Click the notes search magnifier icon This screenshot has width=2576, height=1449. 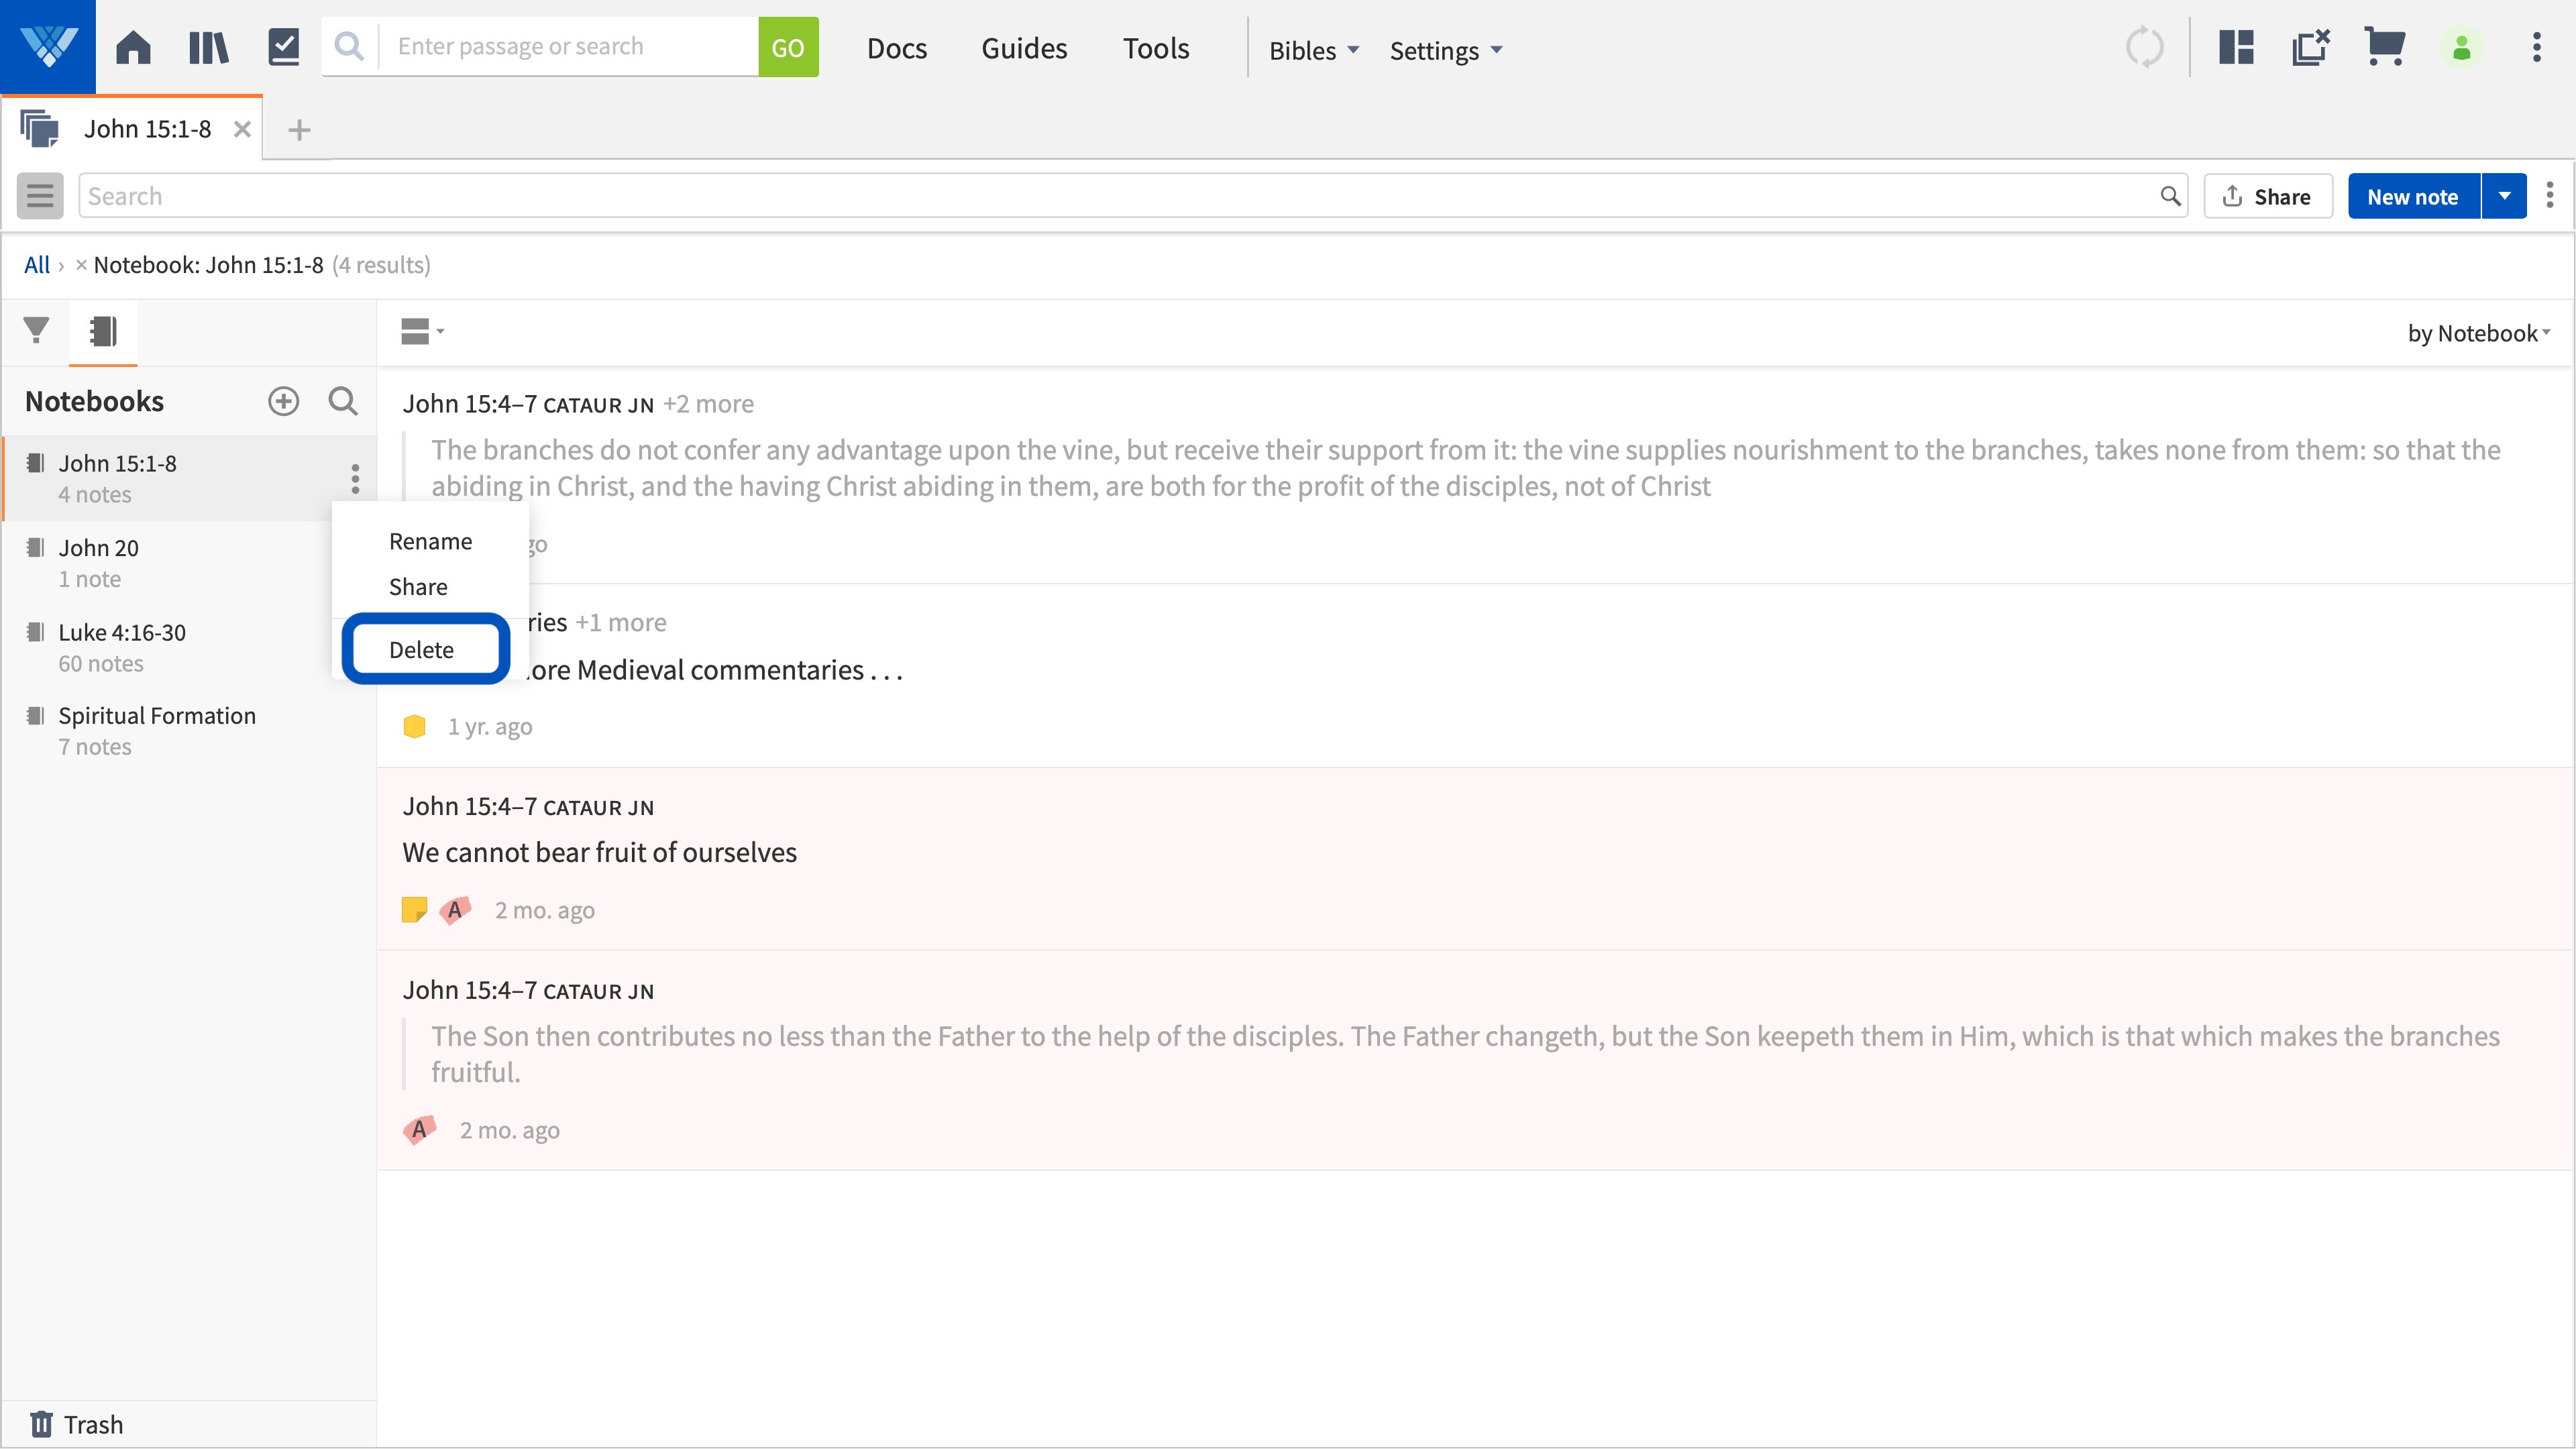pyautogui.click(x=2170, y=196)
